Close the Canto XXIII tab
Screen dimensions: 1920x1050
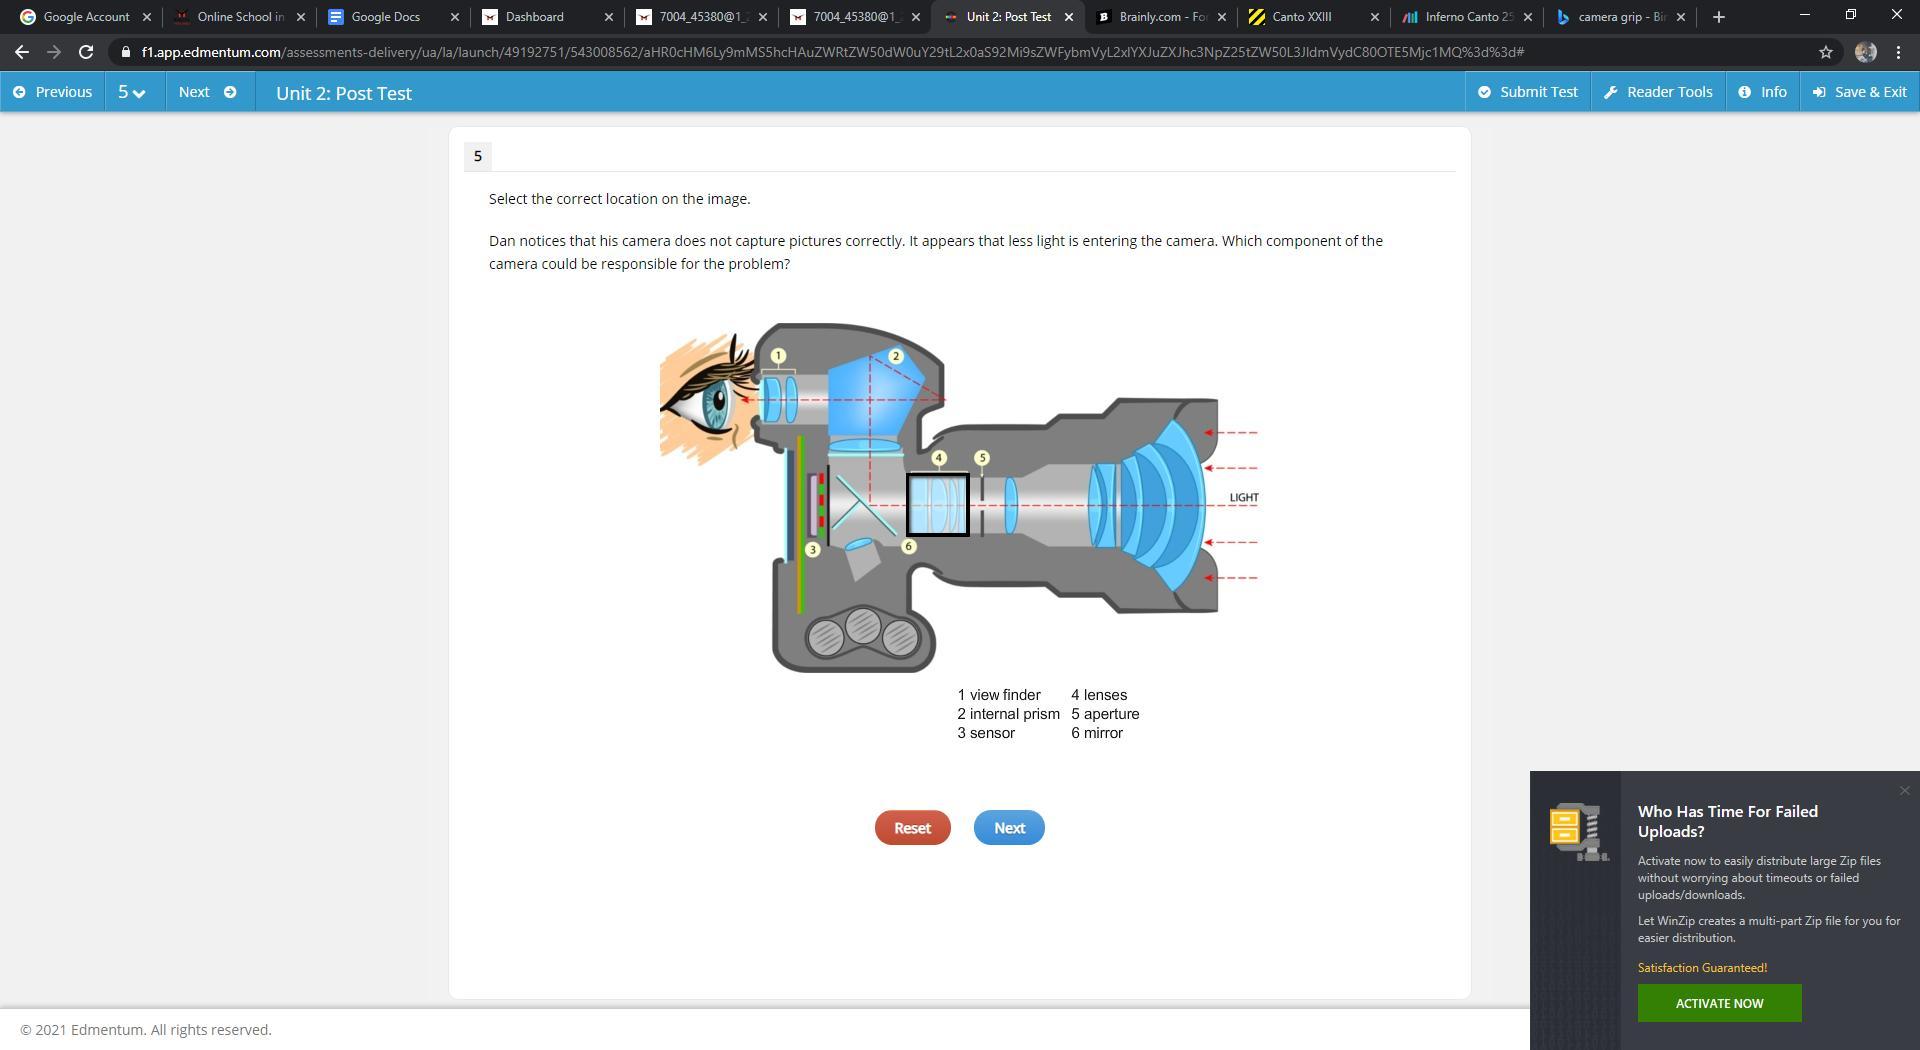pos(1375,17)
